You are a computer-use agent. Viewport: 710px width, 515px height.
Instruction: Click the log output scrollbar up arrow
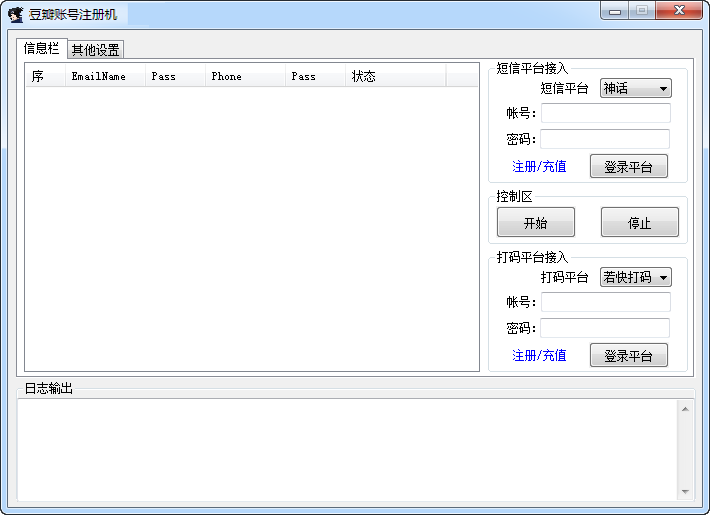click(685, 408)
